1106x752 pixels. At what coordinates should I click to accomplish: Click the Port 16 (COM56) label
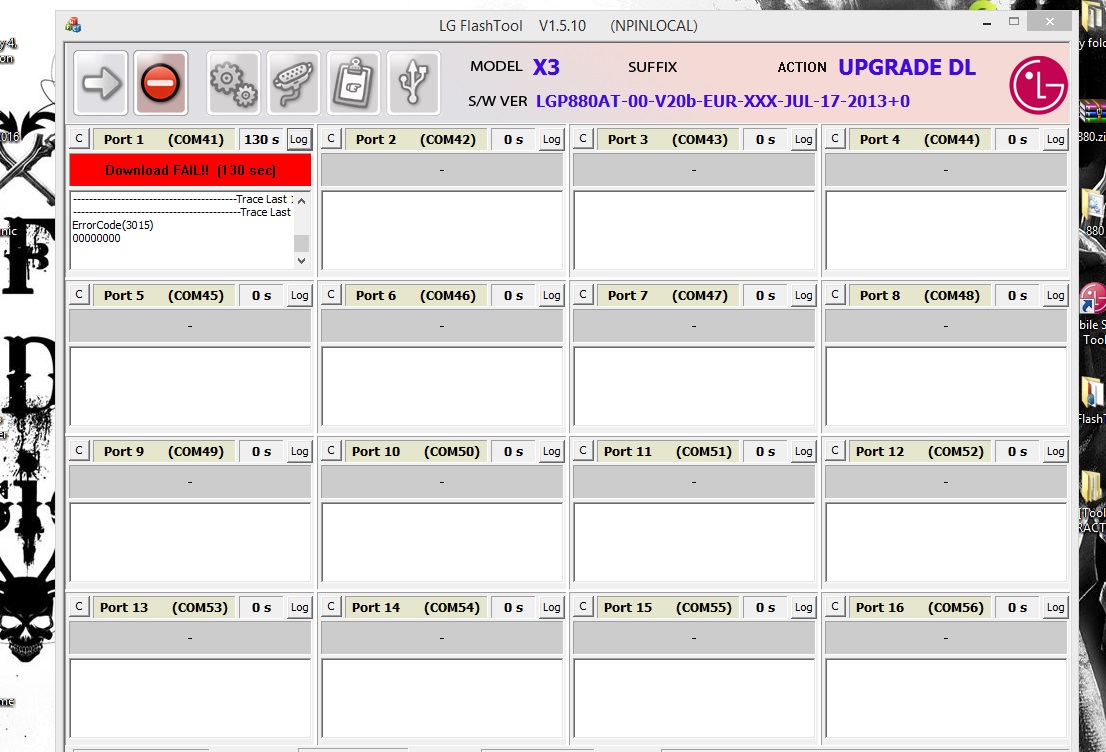(x=919, y=607)
